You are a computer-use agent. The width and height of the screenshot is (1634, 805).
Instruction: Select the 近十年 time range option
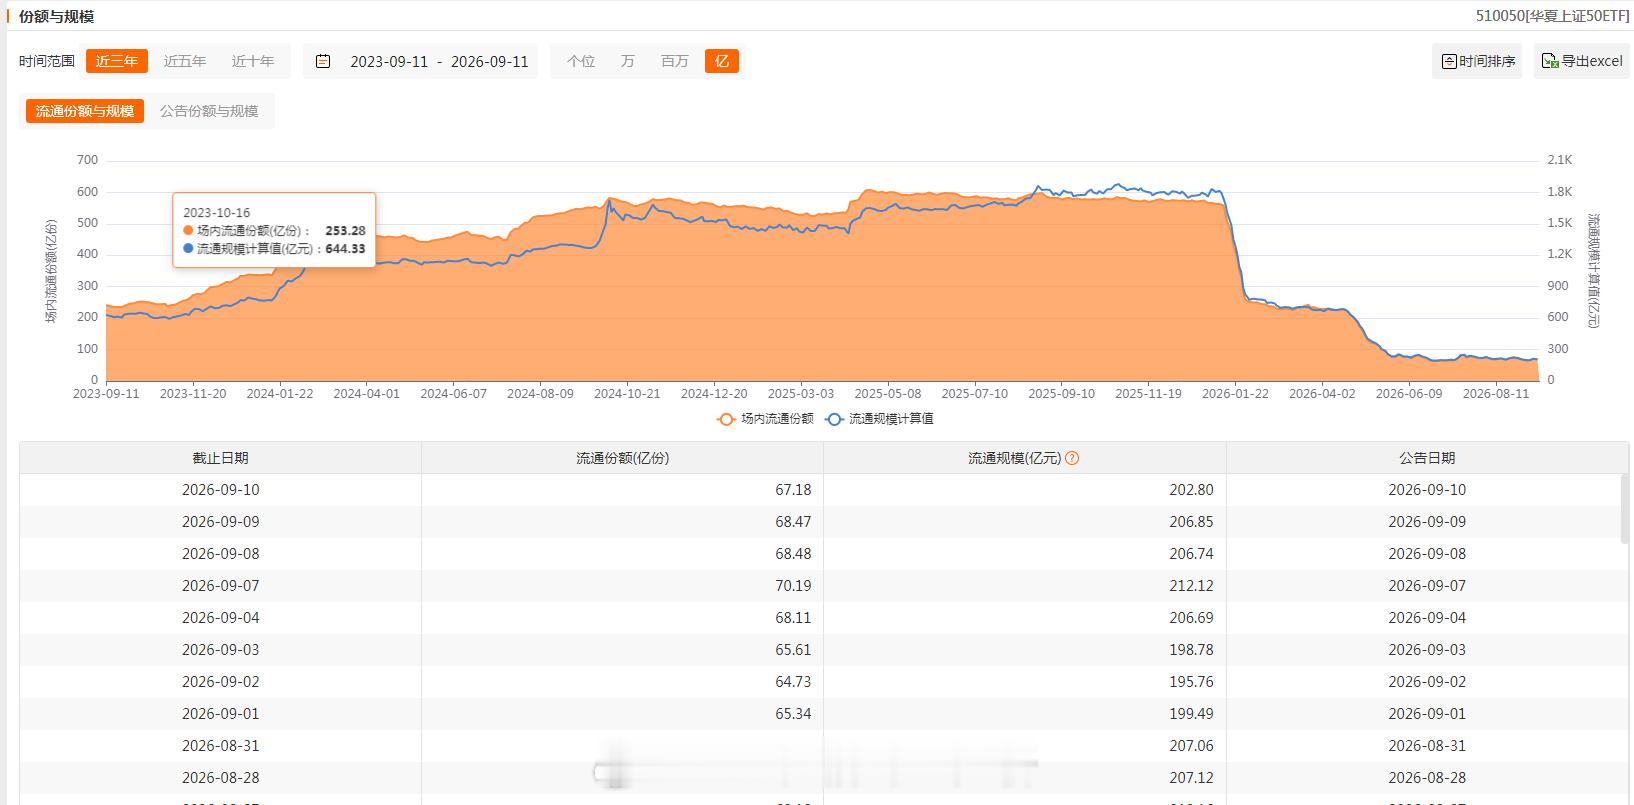coord(253,61)
